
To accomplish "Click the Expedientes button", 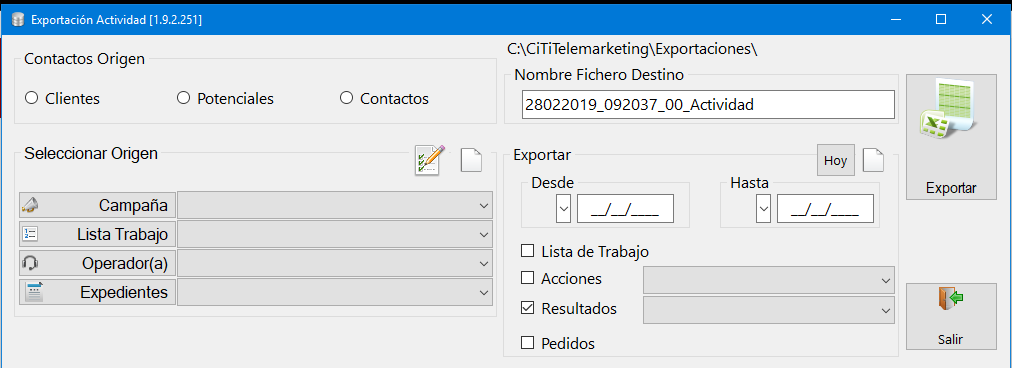I will [x=97, y=292].
